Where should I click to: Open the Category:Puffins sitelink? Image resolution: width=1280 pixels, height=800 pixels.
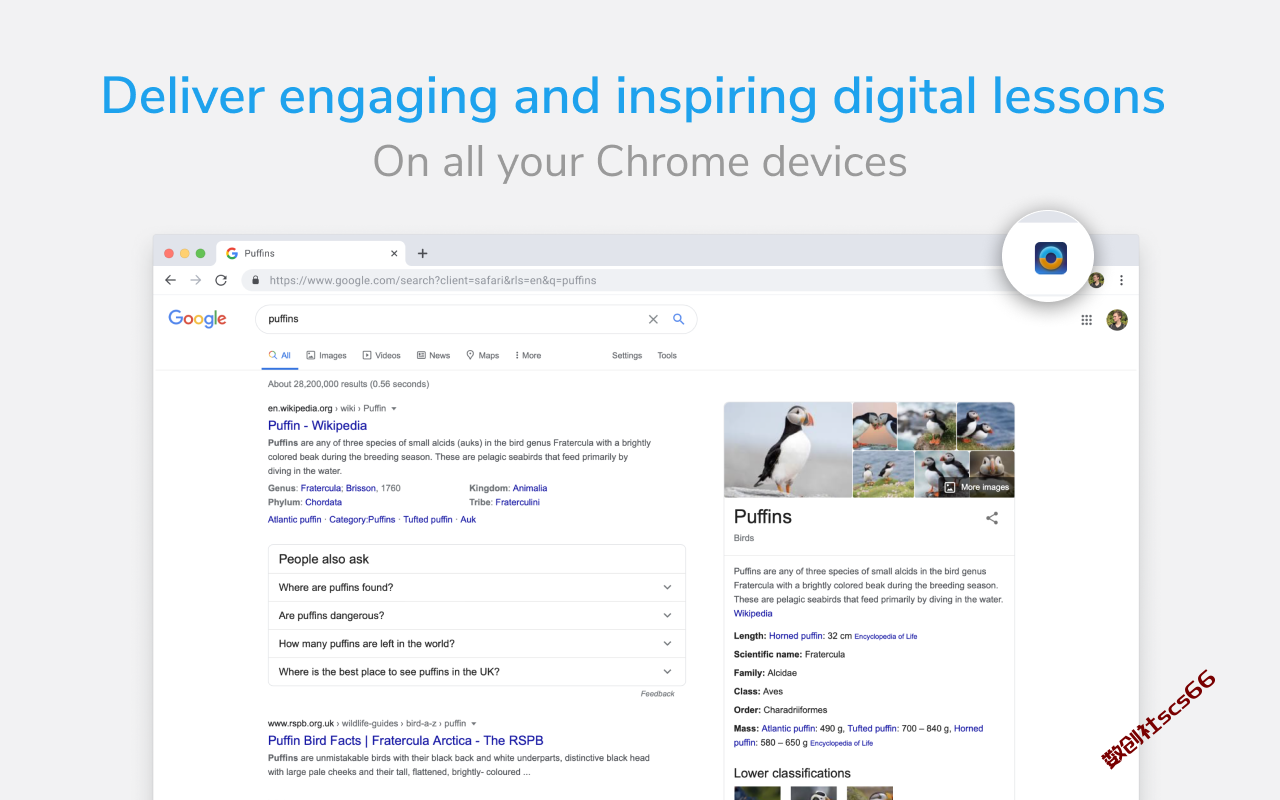[x=362, y=520]
